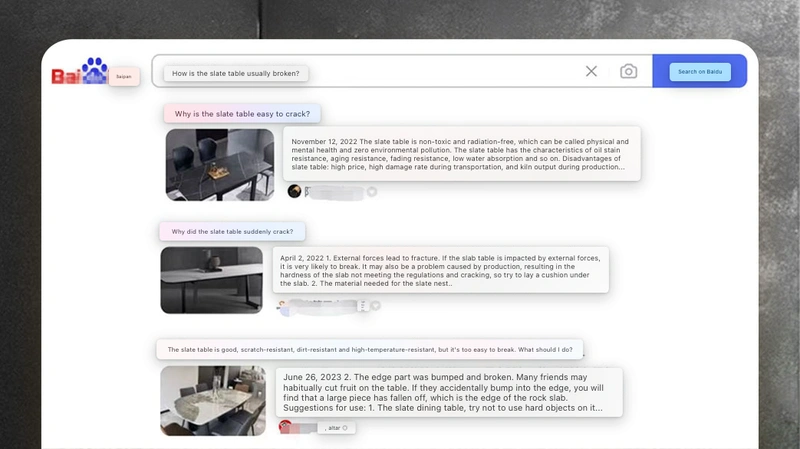Open 'Why did the slate table suddenly crack?'
Image resolution: width=800 pixels, height=449 pixels.
pos(232,232)
